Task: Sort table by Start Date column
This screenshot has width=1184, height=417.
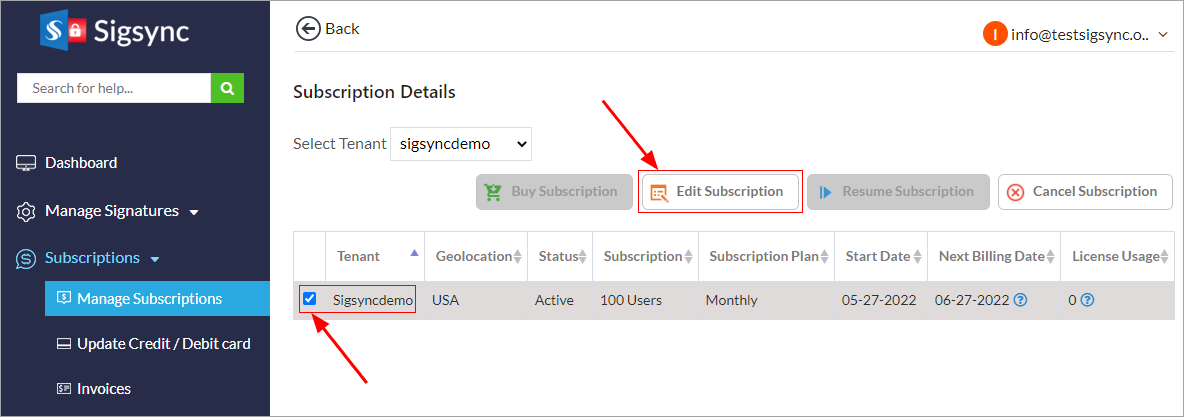Action: (x=877, y=256)
